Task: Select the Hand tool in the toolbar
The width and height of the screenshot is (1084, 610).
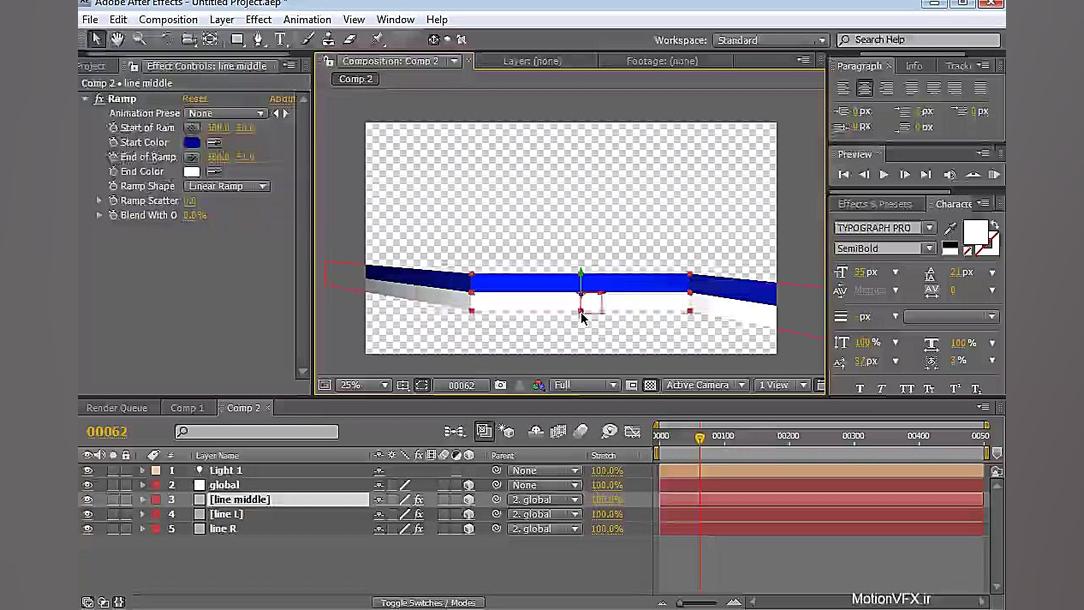Action: (x=117, y=39)
